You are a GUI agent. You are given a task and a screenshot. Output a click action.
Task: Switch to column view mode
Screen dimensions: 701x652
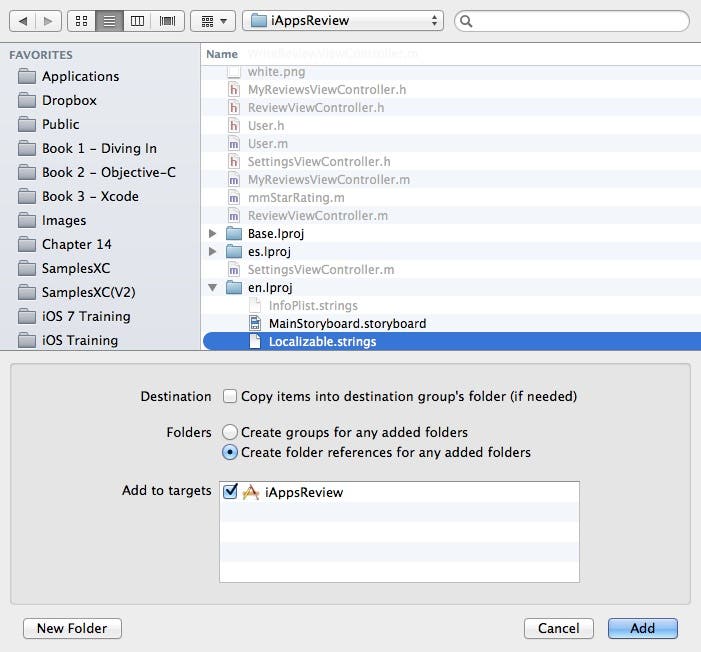138,20
